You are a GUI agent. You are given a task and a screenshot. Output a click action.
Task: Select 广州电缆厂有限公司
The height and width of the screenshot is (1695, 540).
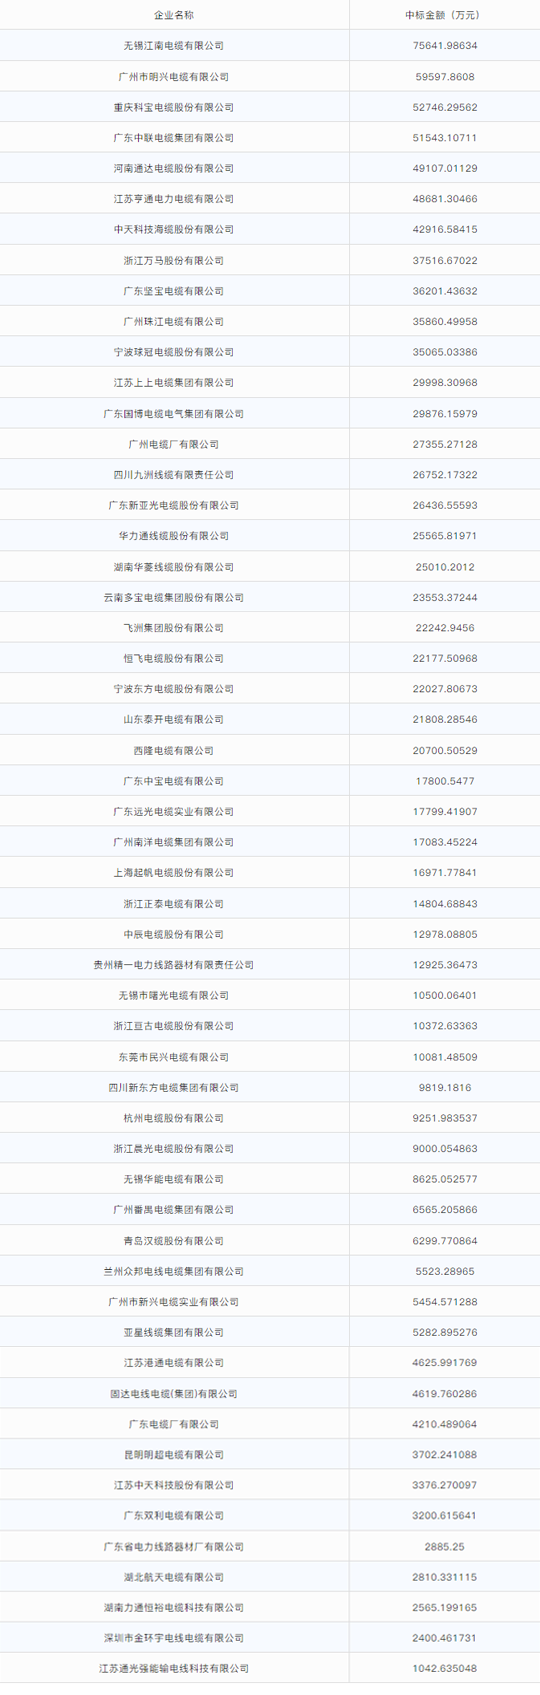(174, 444)
